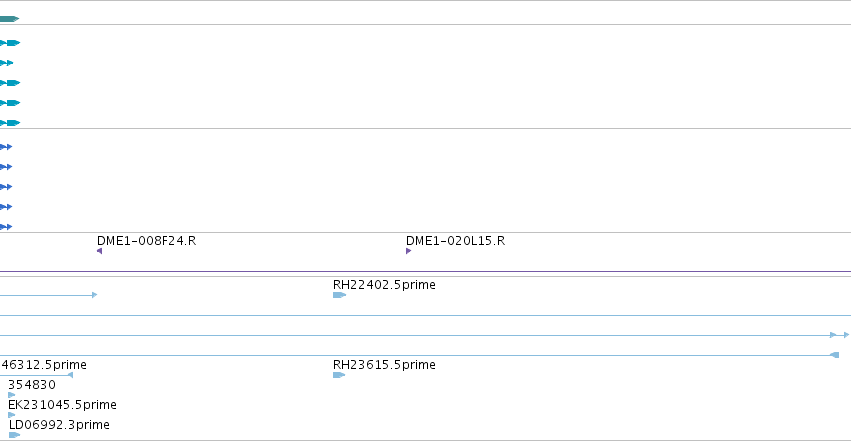The height and width of the screenshot is (441, 851).
Task: Open the RH23615.5prime label
Action: [x=384, y=365]
